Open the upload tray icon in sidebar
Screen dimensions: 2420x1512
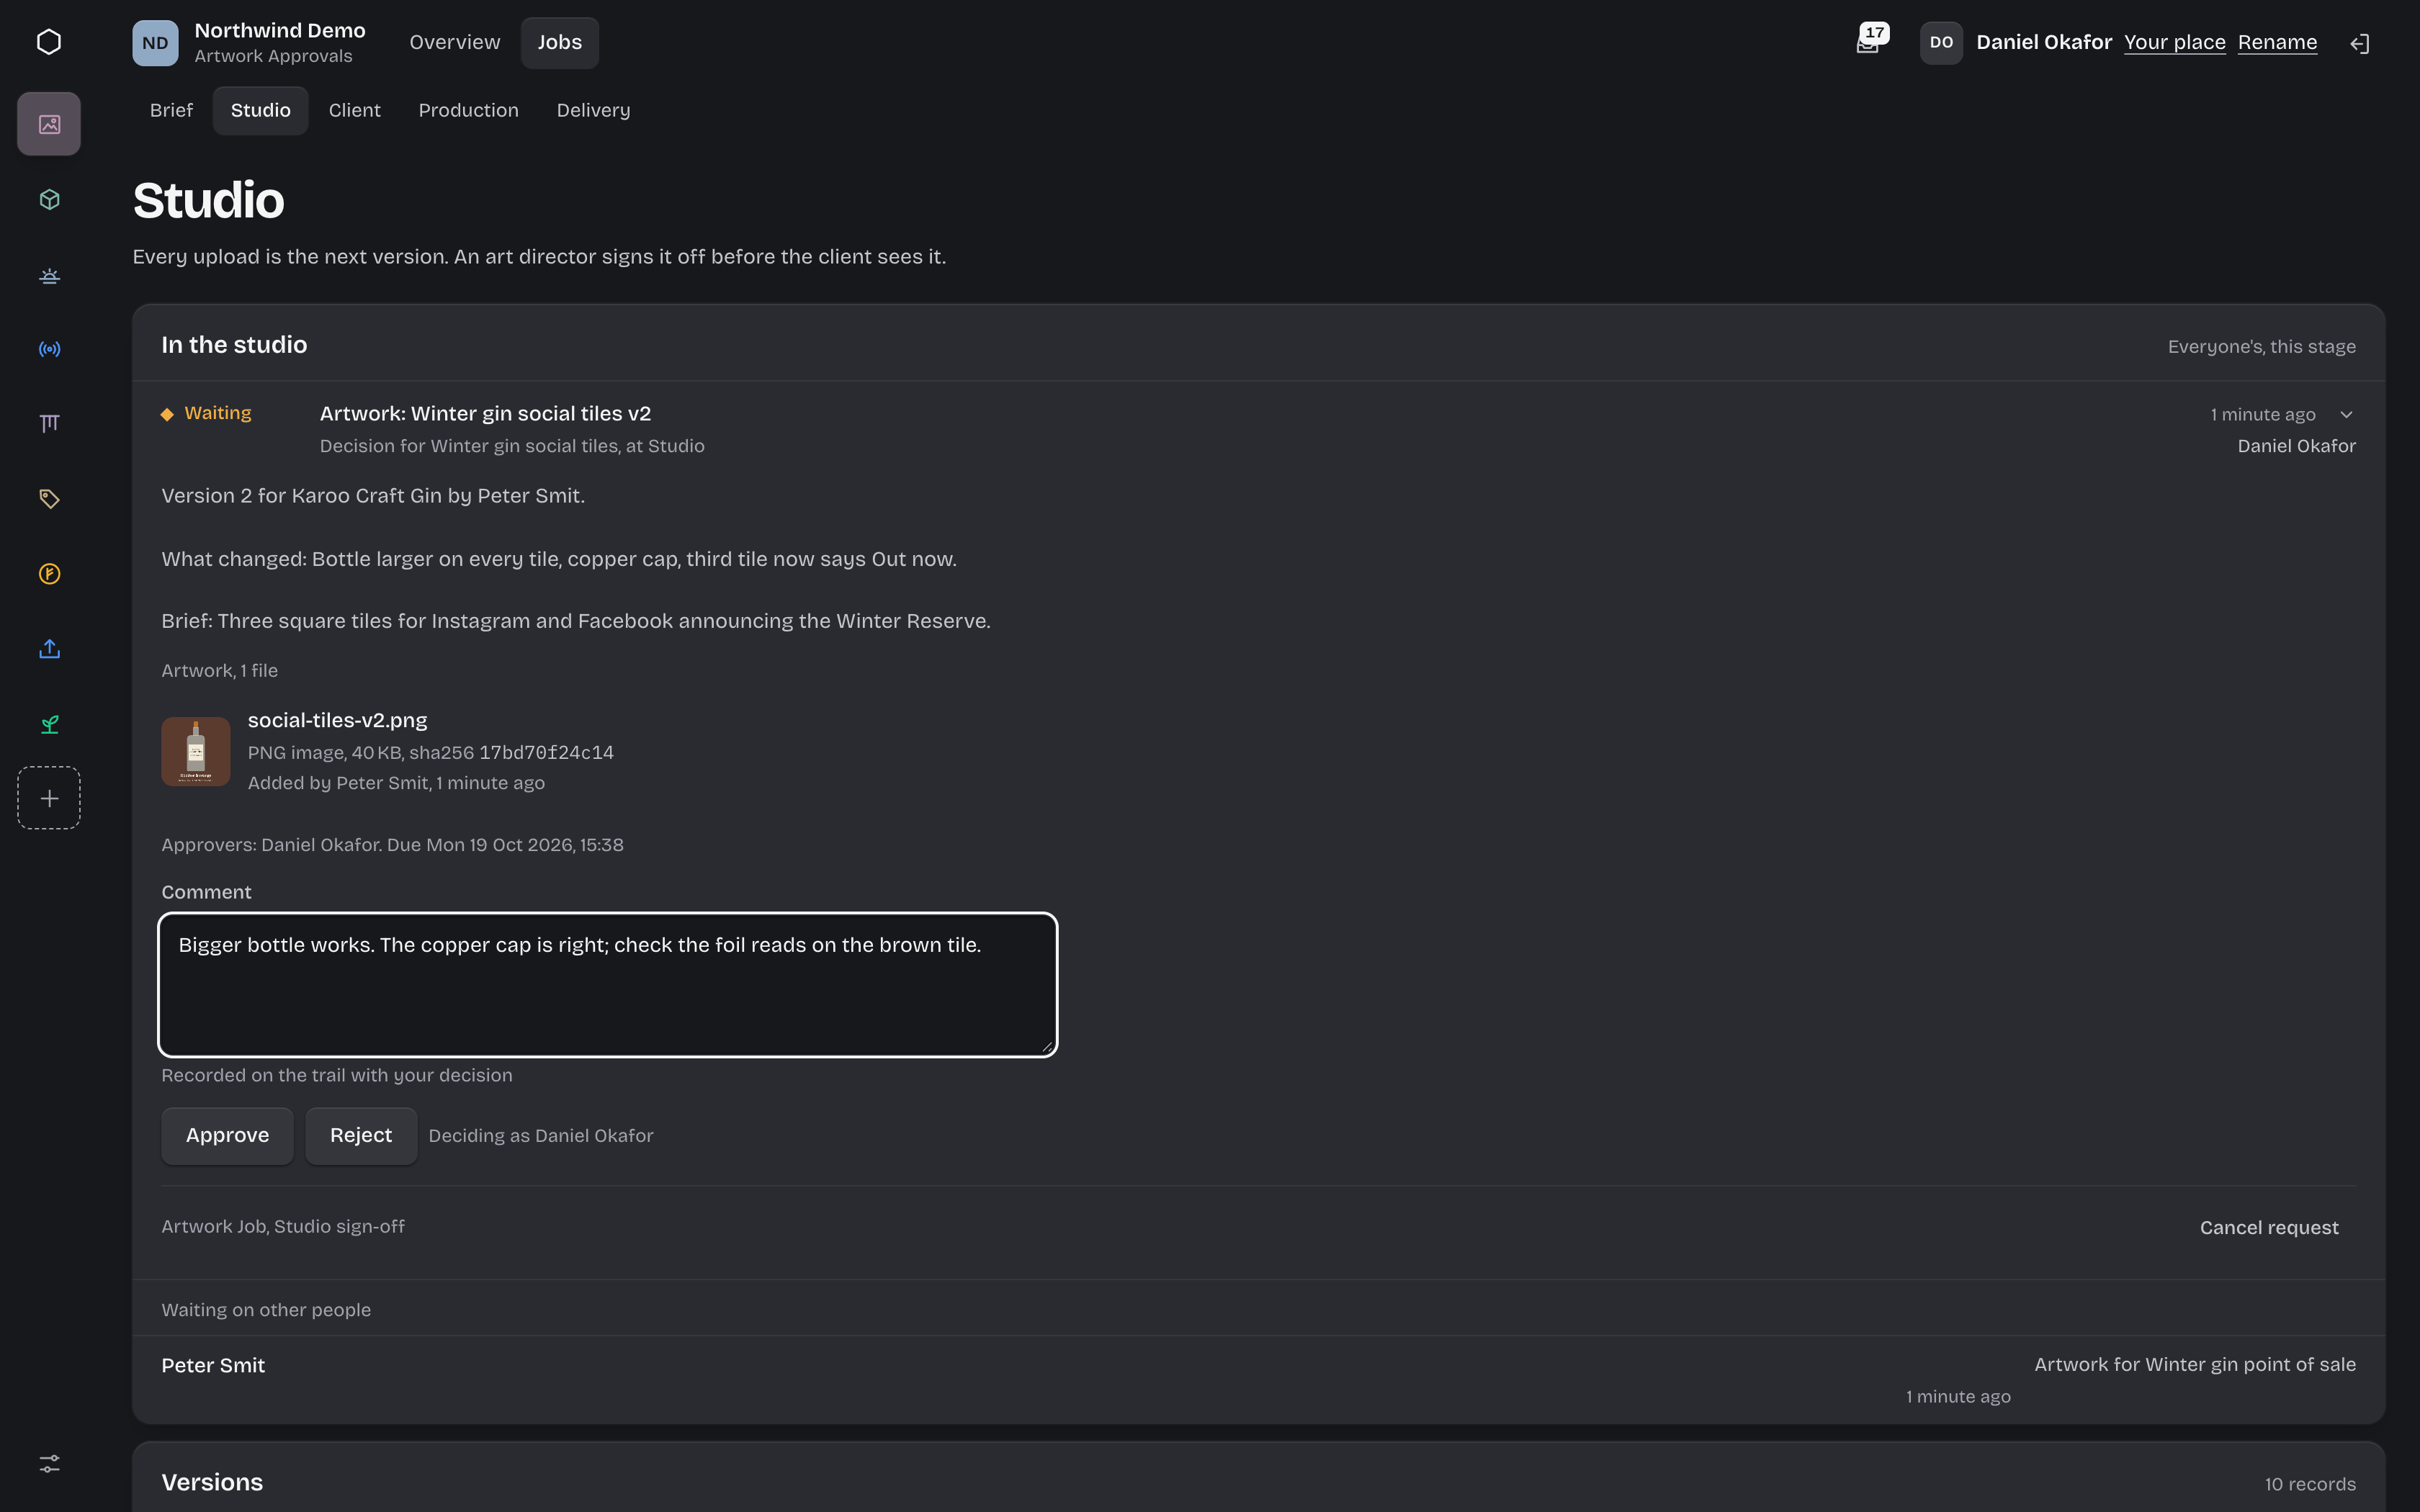(49, 649)
